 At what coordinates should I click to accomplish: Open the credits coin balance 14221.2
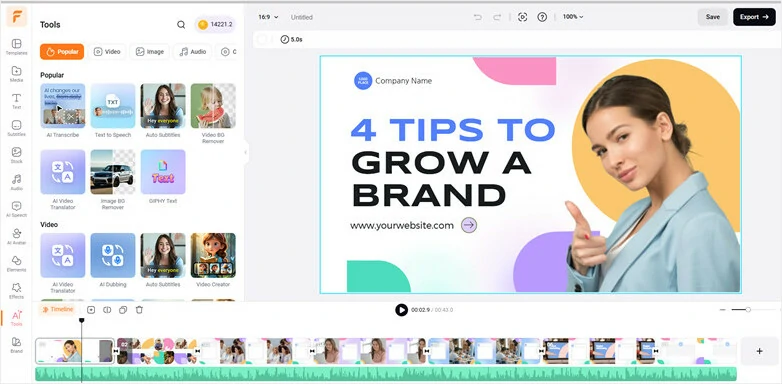coord(215,24)
